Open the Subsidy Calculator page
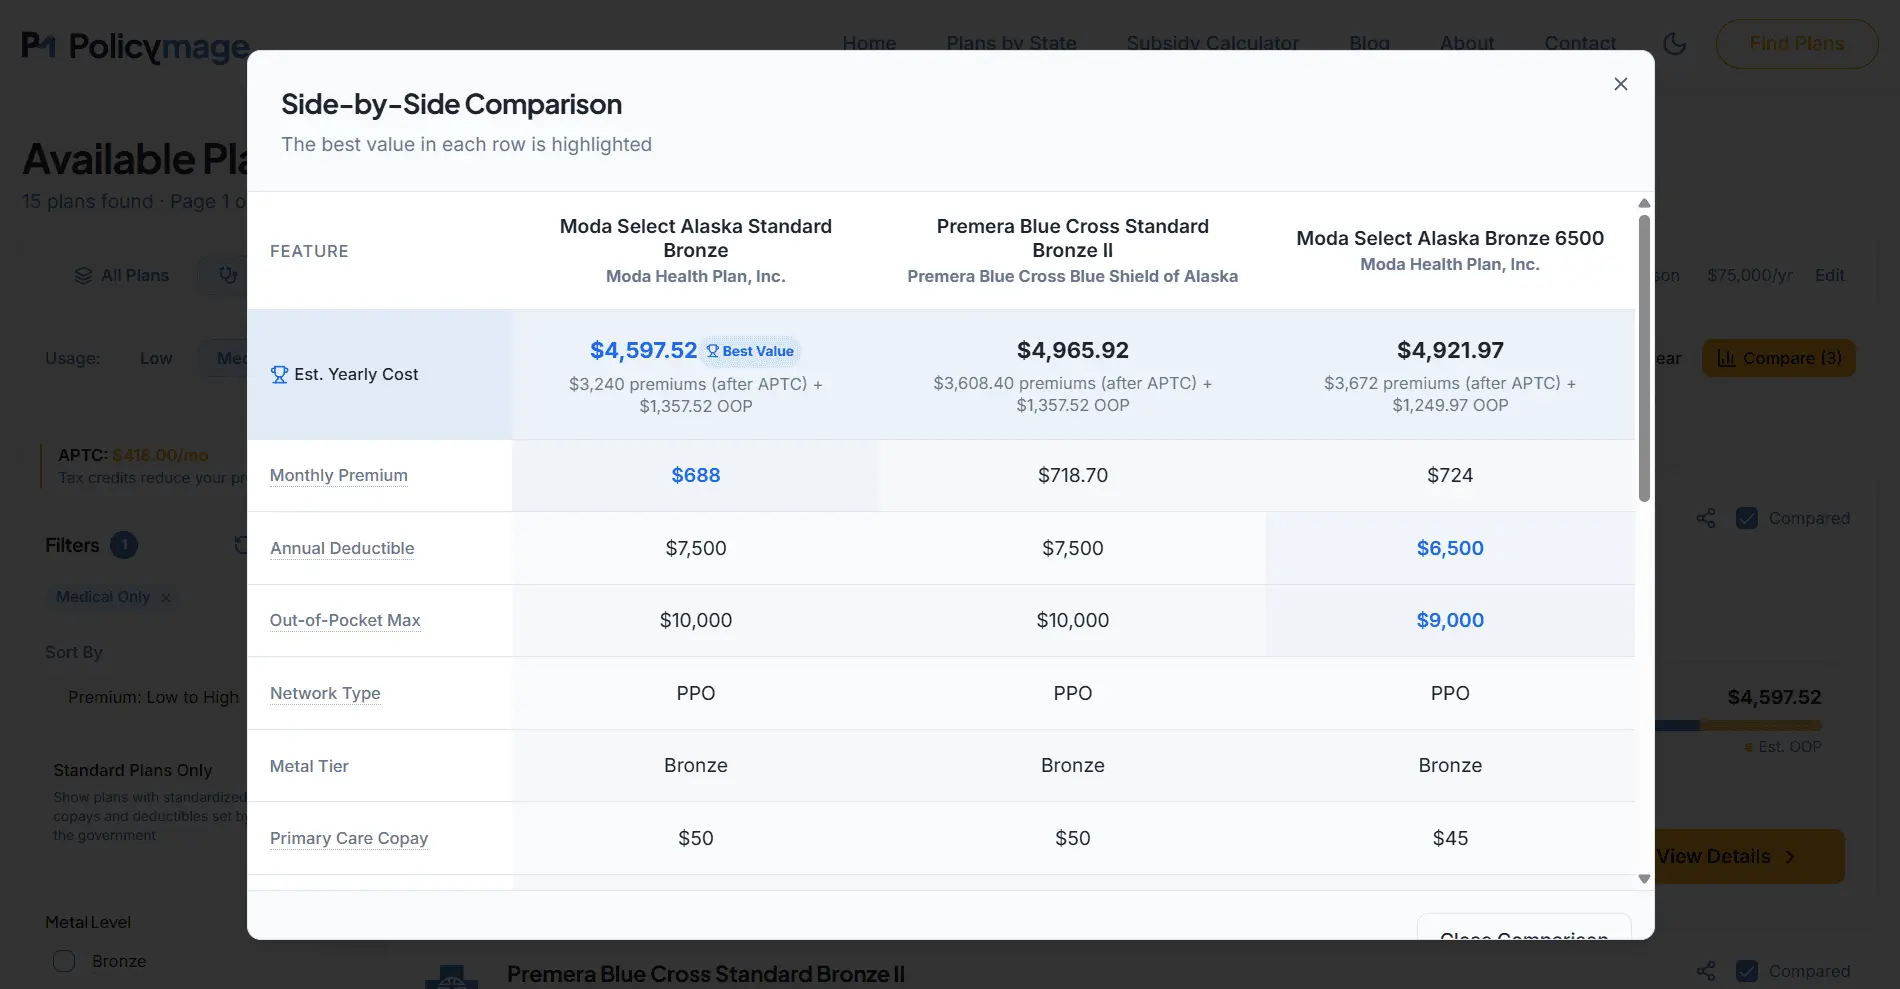 point(1212,43)
